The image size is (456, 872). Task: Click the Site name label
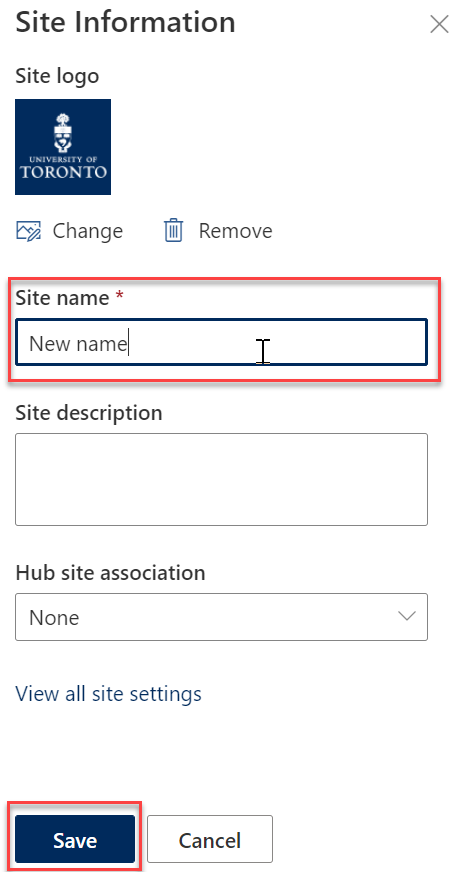tap(62, 298)
